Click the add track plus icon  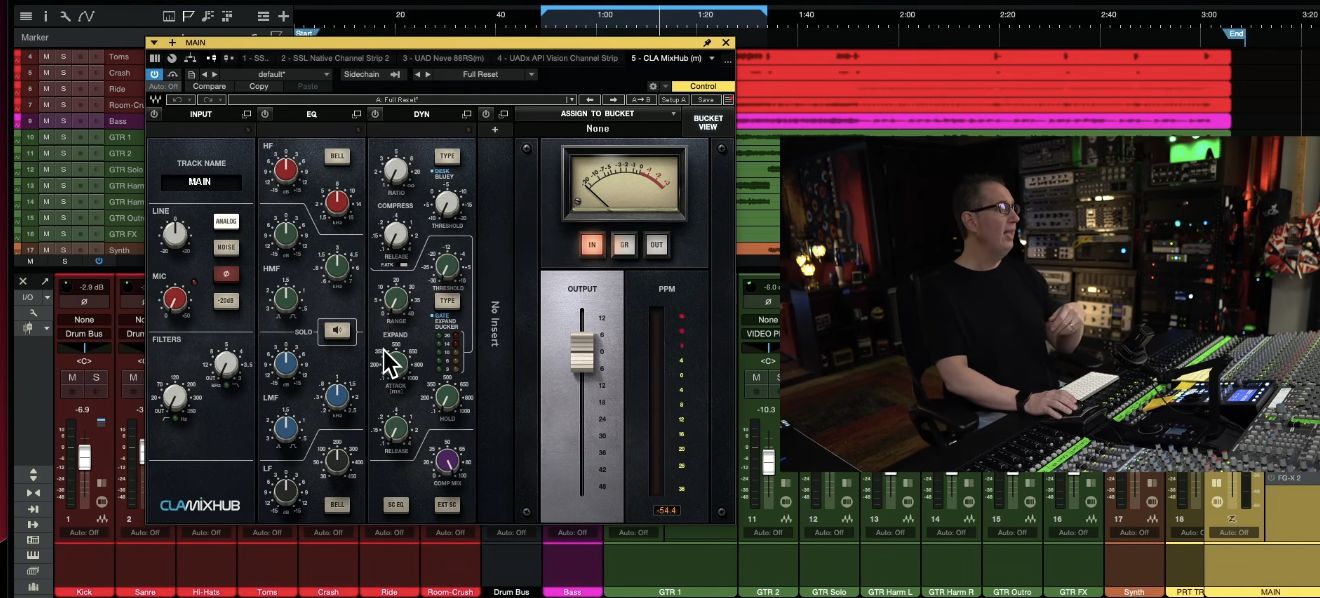(284, 16)
